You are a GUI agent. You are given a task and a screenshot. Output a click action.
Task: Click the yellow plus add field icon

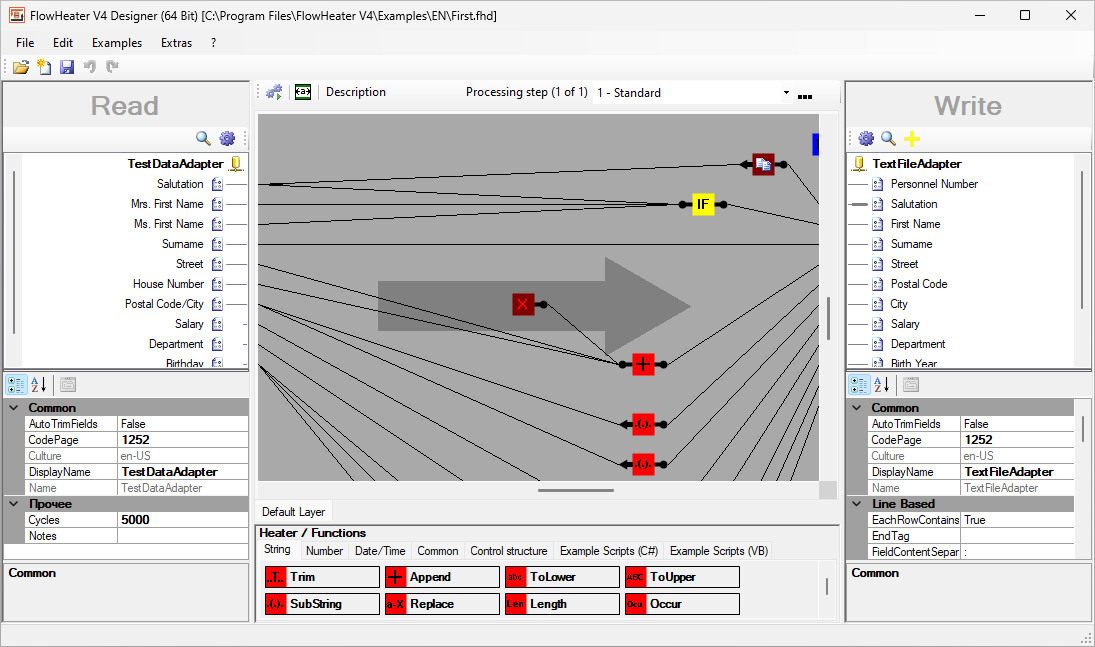pos(911,138)
